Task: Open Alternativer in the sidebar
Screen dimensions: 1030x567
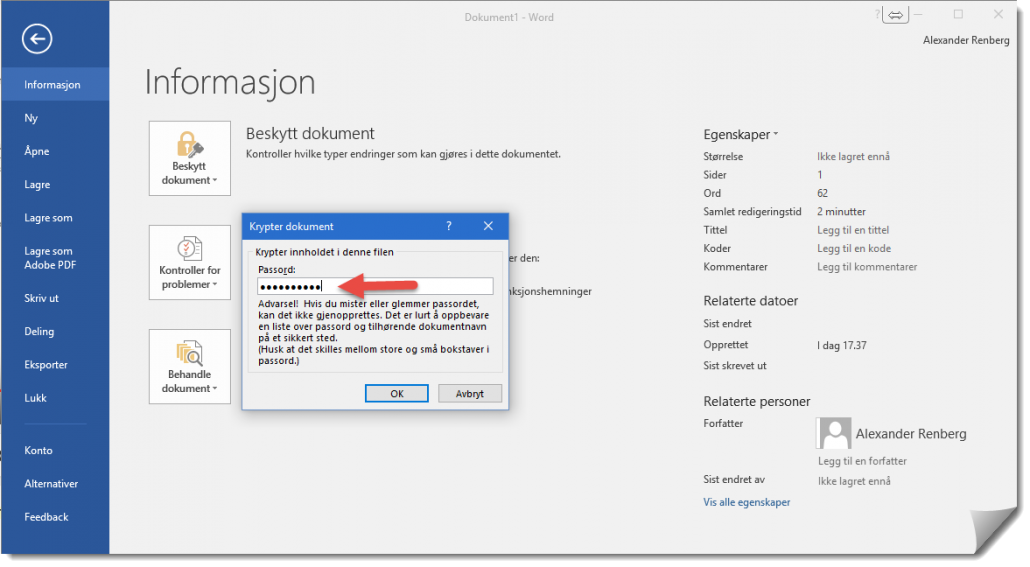Action: click(x=55, y=484)
